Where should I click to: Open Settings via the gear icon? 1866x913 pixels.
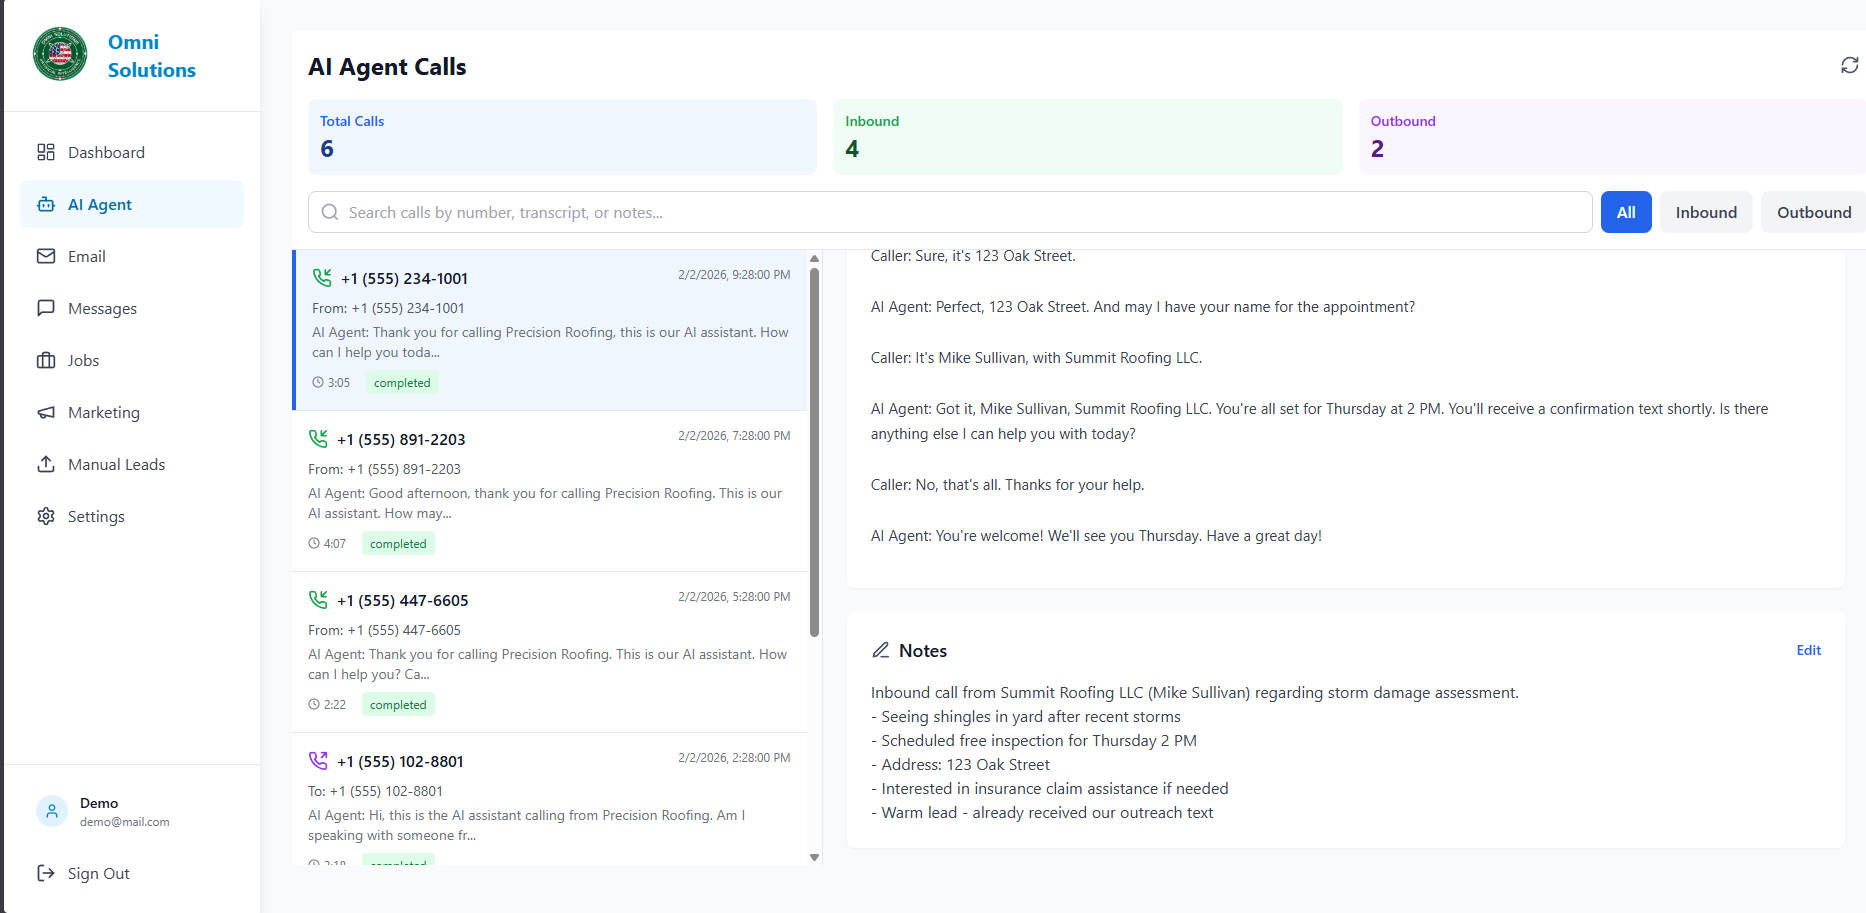(46, 516)
